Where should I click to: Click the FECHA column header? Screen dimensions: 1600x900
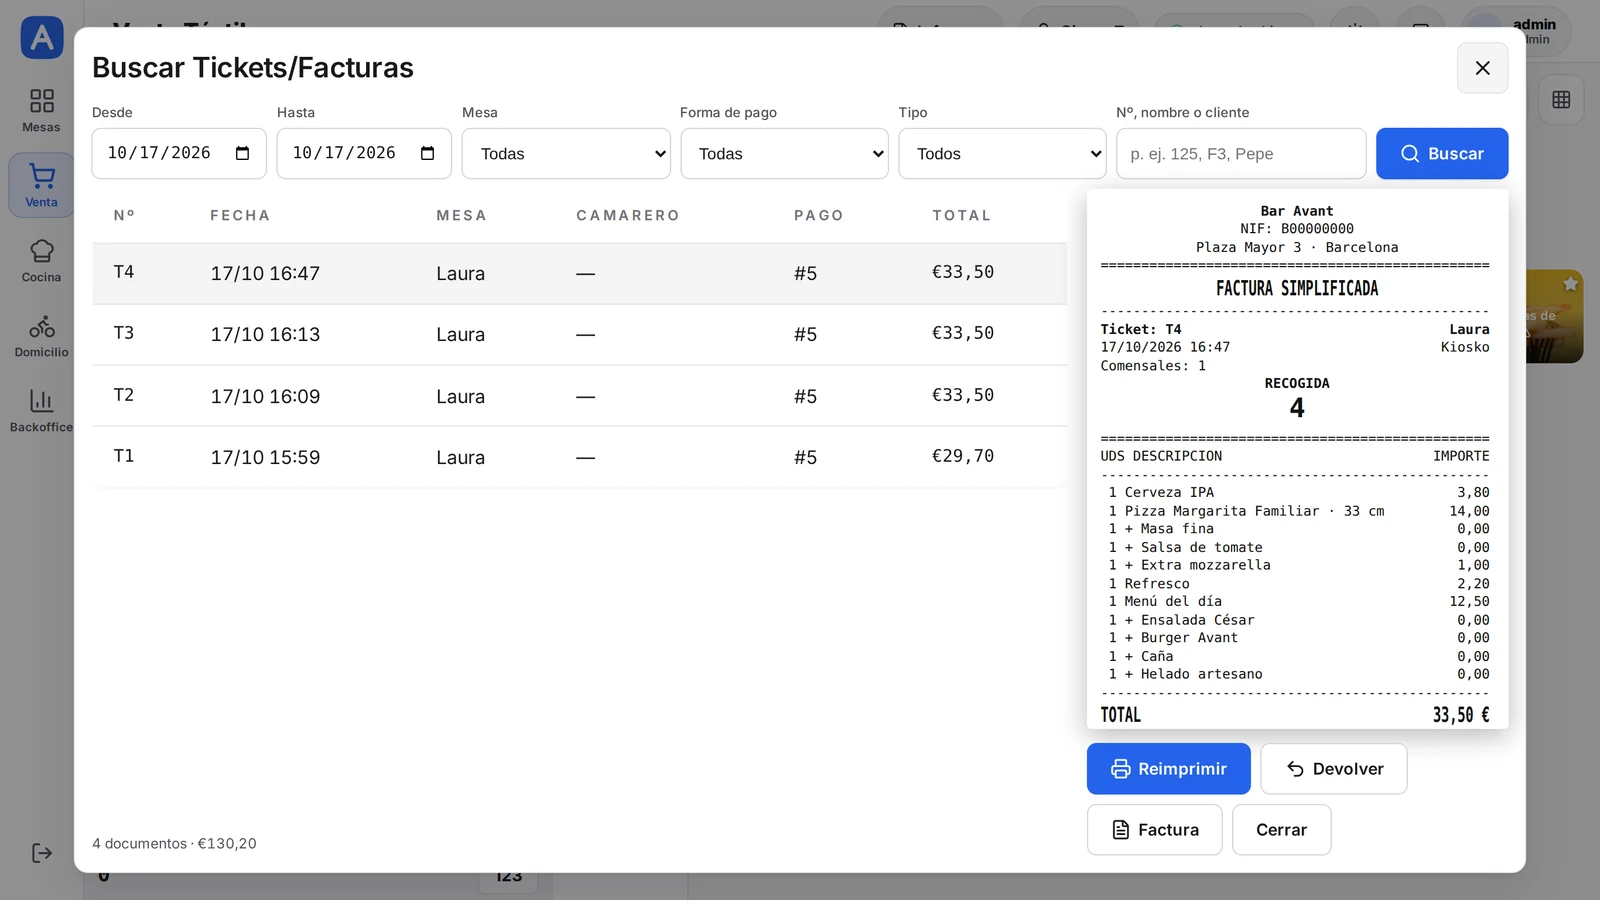pos(240,215)
